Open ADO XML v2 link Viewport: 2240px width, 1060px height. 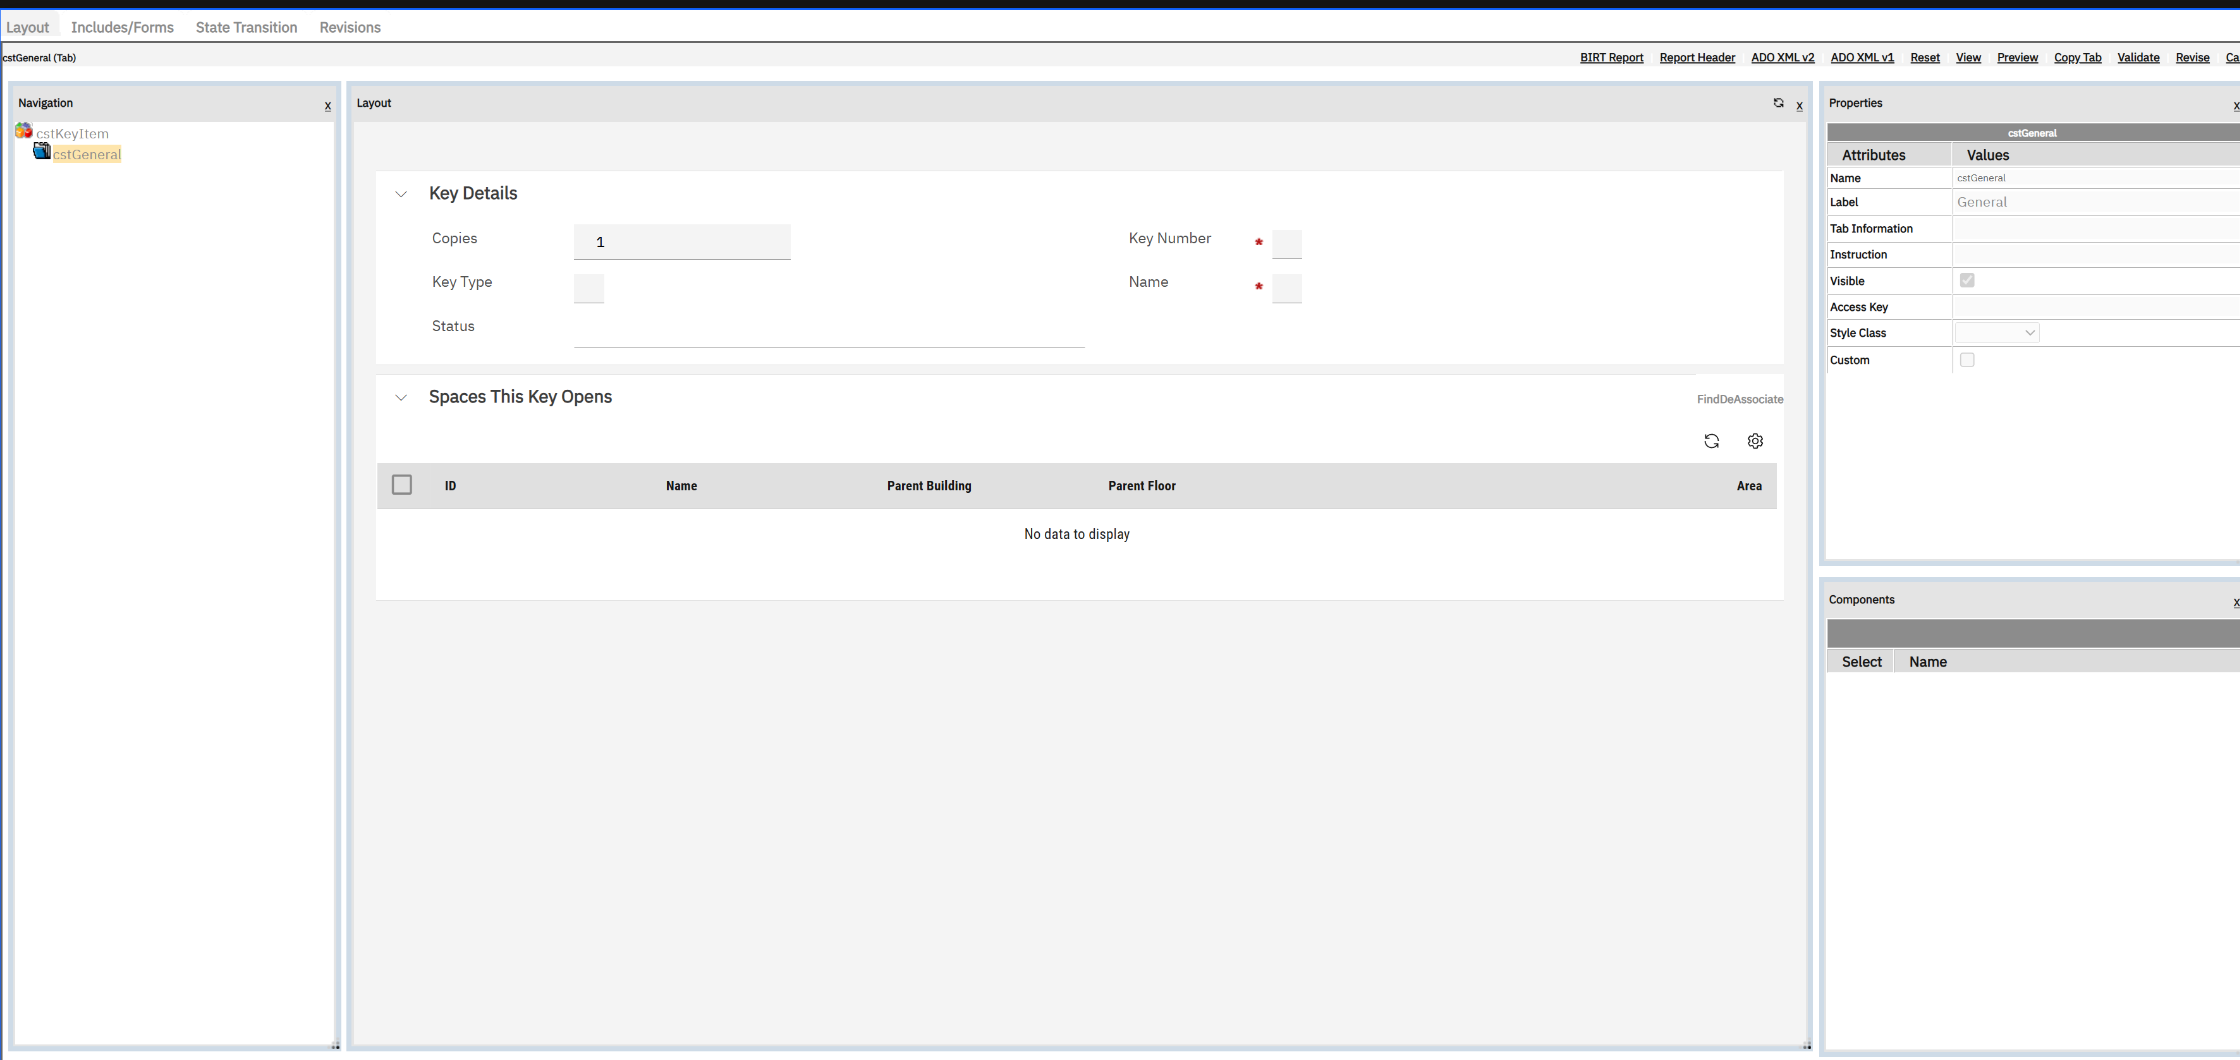pyautogui.click(x=1782, y=58)
